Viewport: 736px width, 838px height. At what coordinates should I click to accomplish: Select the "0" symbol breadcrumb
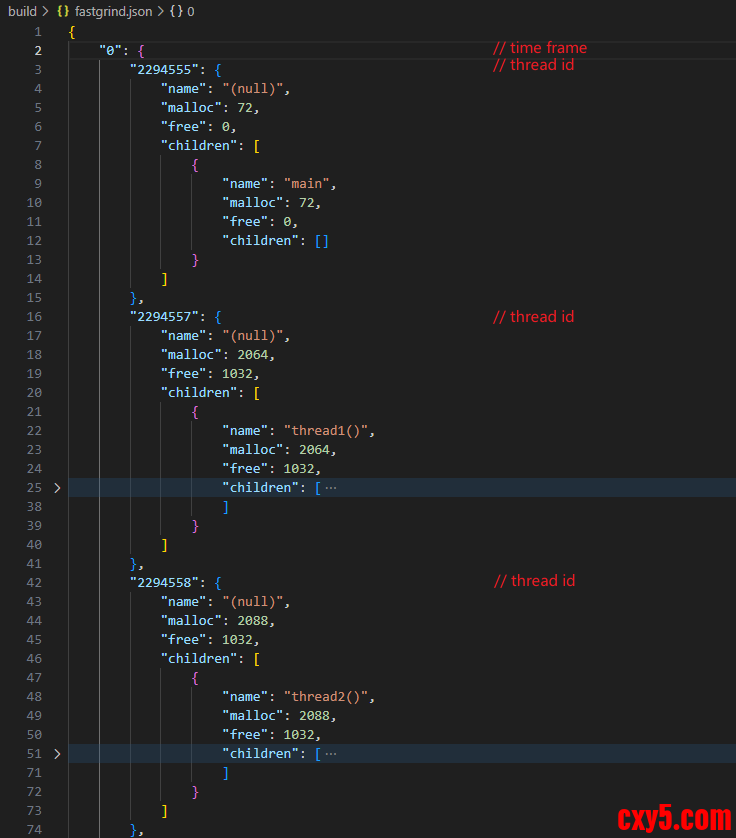click(191, 11)
